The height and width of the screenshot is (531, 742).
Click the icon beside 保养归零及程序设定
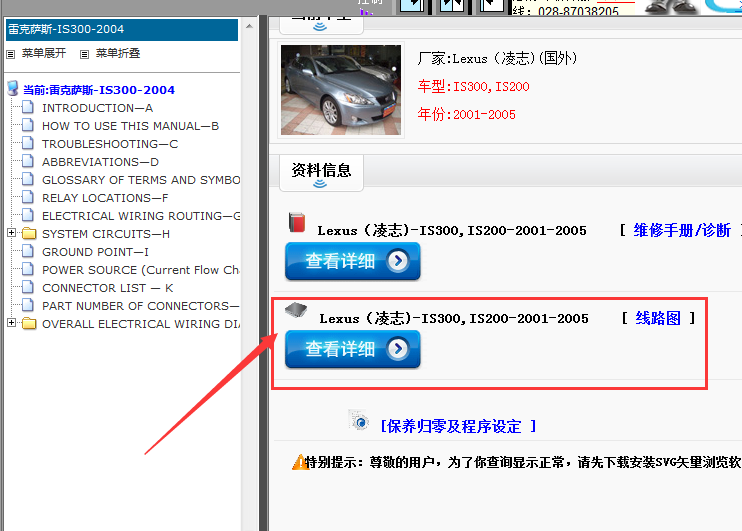coord(359,420)
